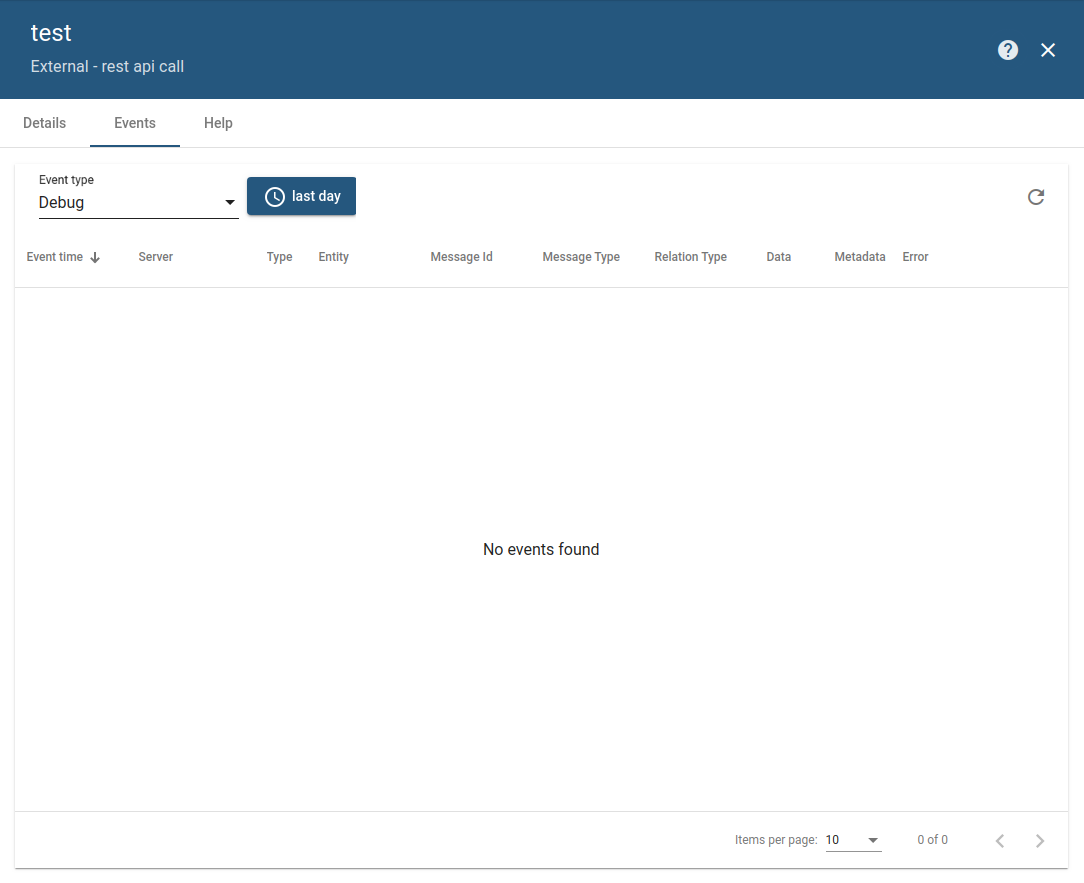Click the refresh events icon
This screenshot has width=1084, height=883.
pyautogui.click(x=1036, y=197)
